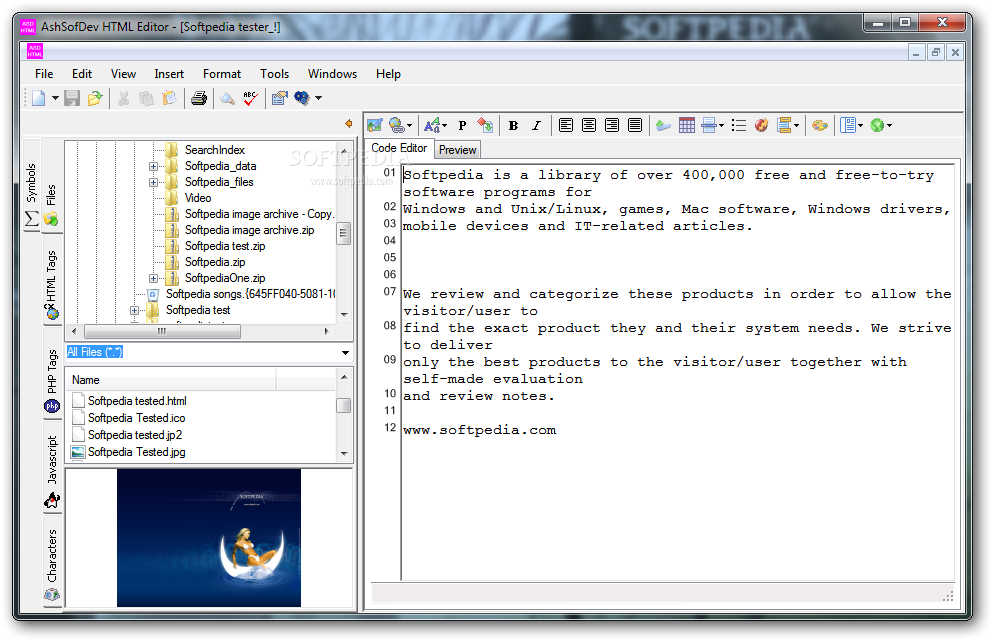This screenshot has width=993, height=641.
Task: Click the blue gears settings icon
Action: point(302,98)
